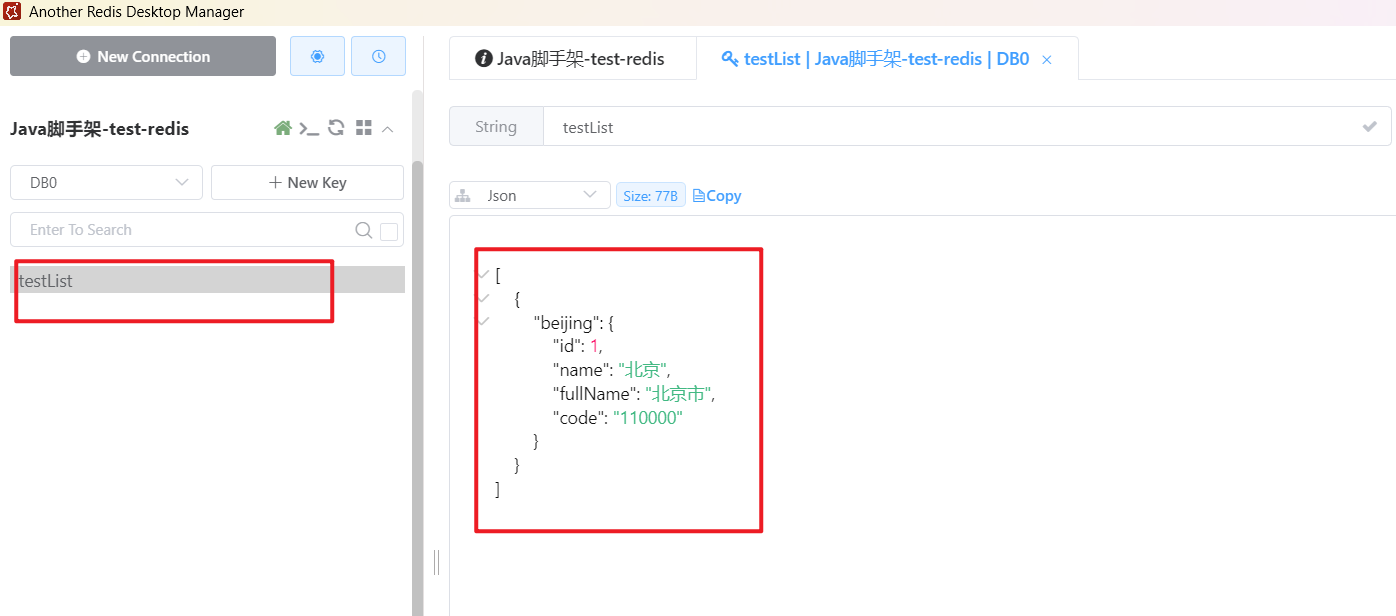Open the Json format viewer dropdown

pyautogui.click(x=530, y=195)
